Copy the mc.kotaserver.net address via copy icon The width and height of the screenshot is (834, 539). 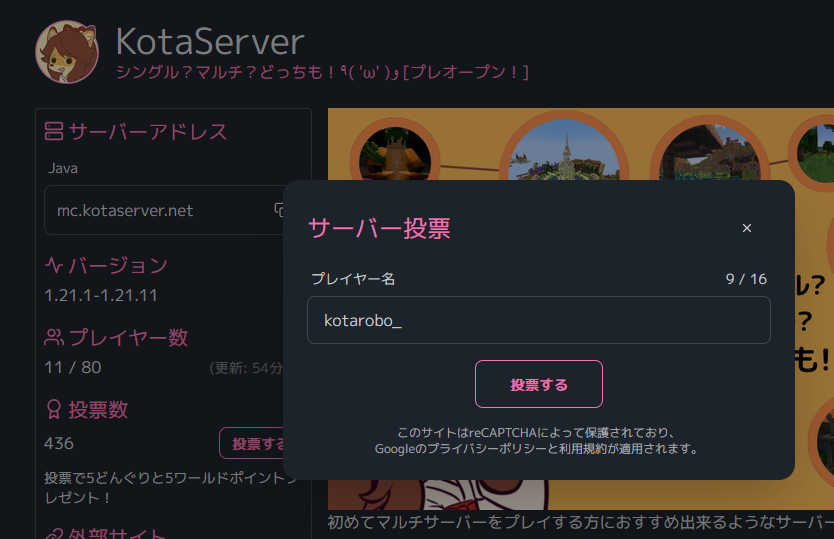[x=279, y=210]
